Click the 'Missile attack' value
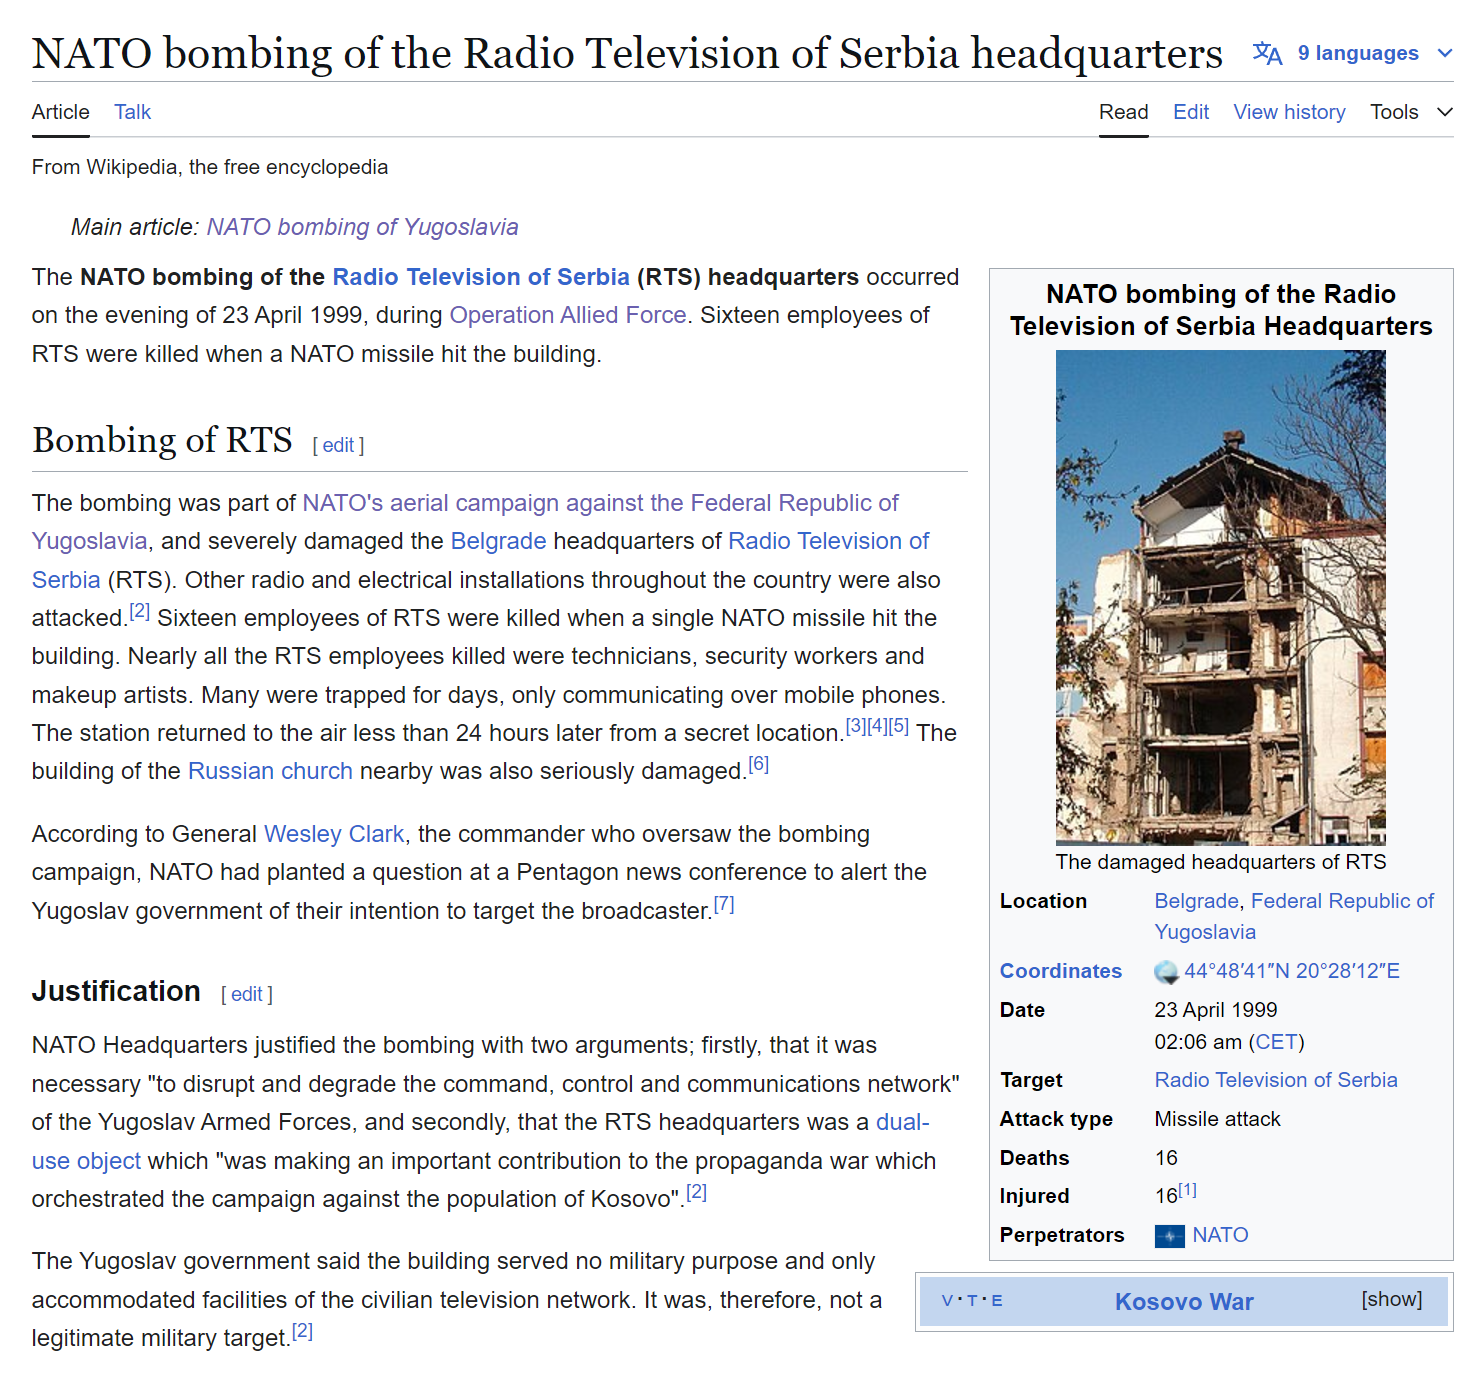Screen dimensions: 1482x1389 point(1217,1119)
